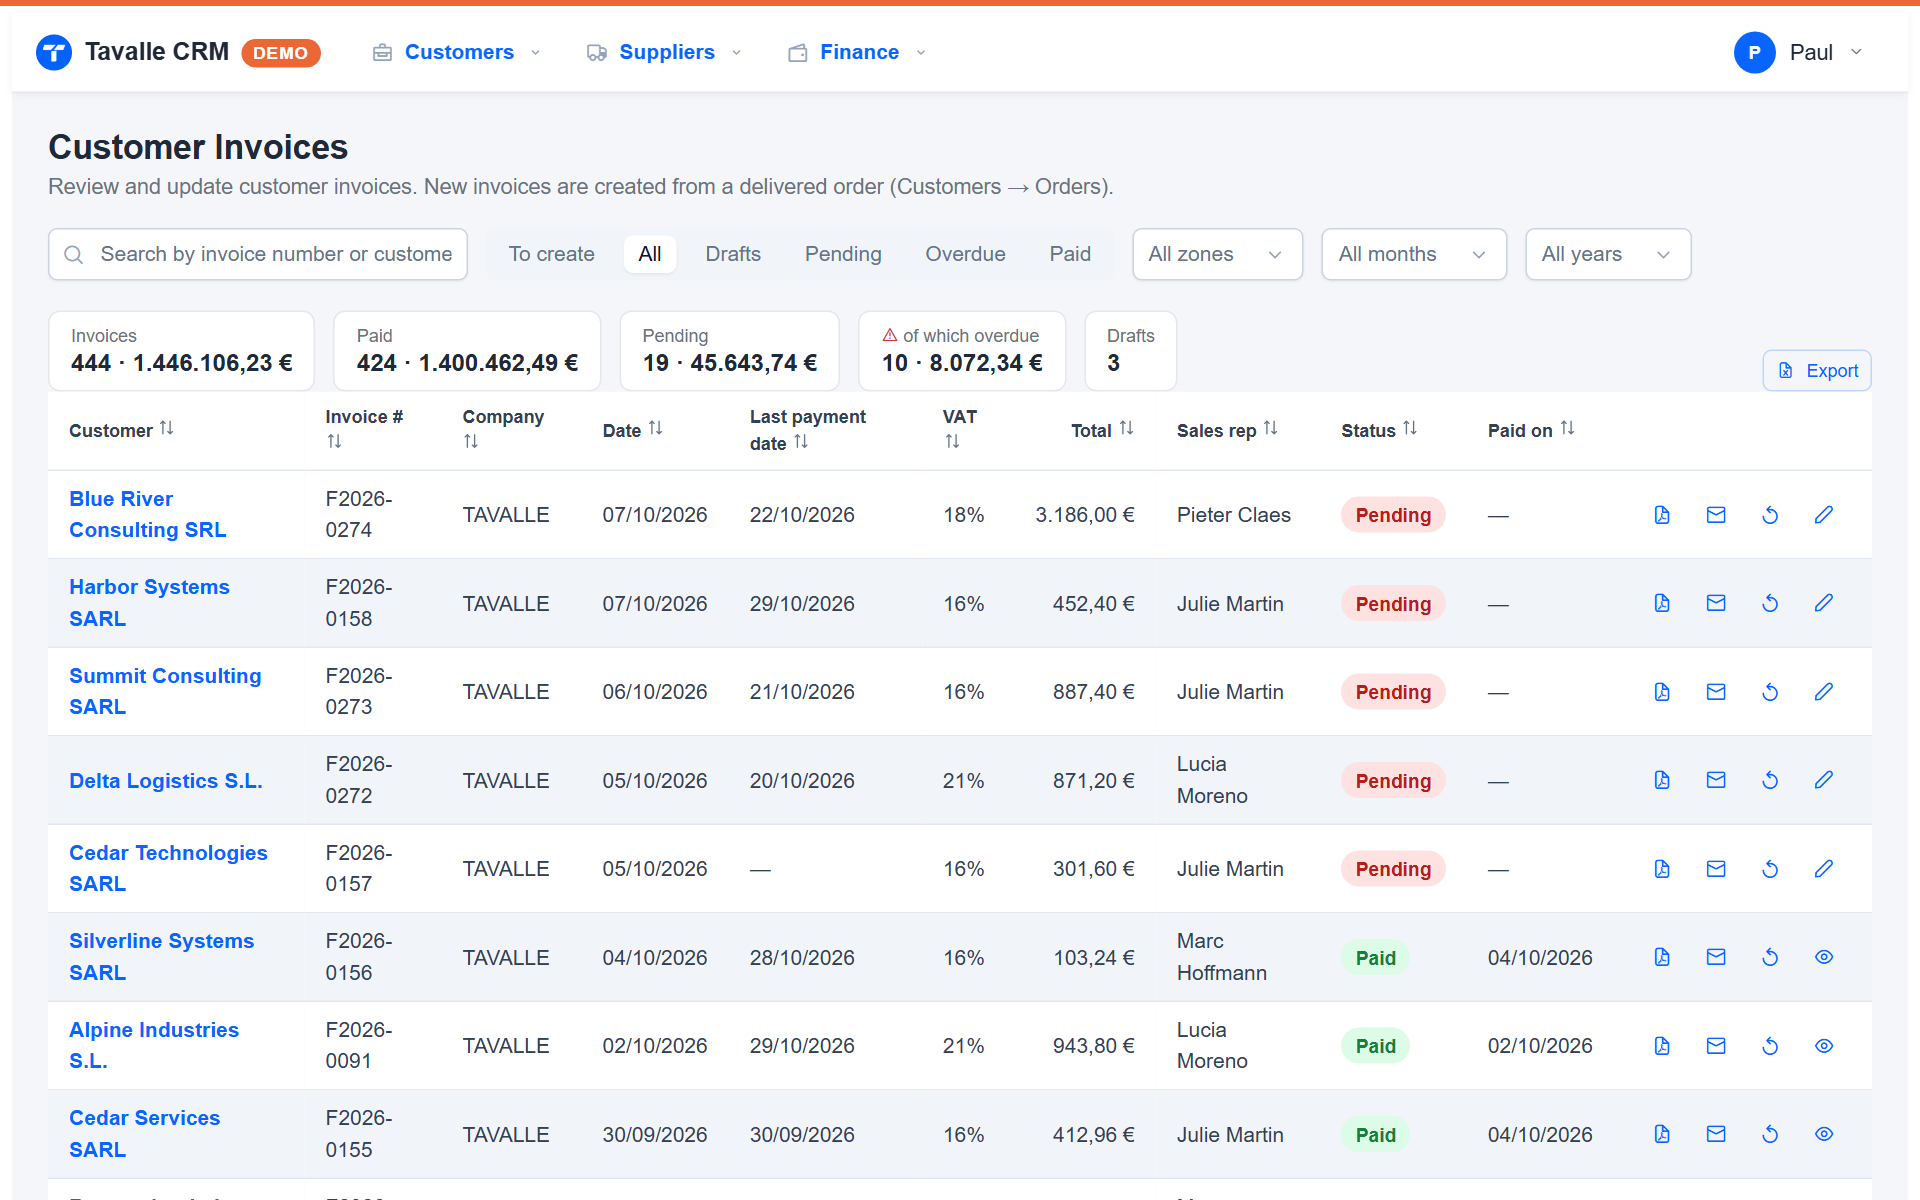1920x1200 pixels.
Task: Expand the Finance menu
Action: point(858,52)
